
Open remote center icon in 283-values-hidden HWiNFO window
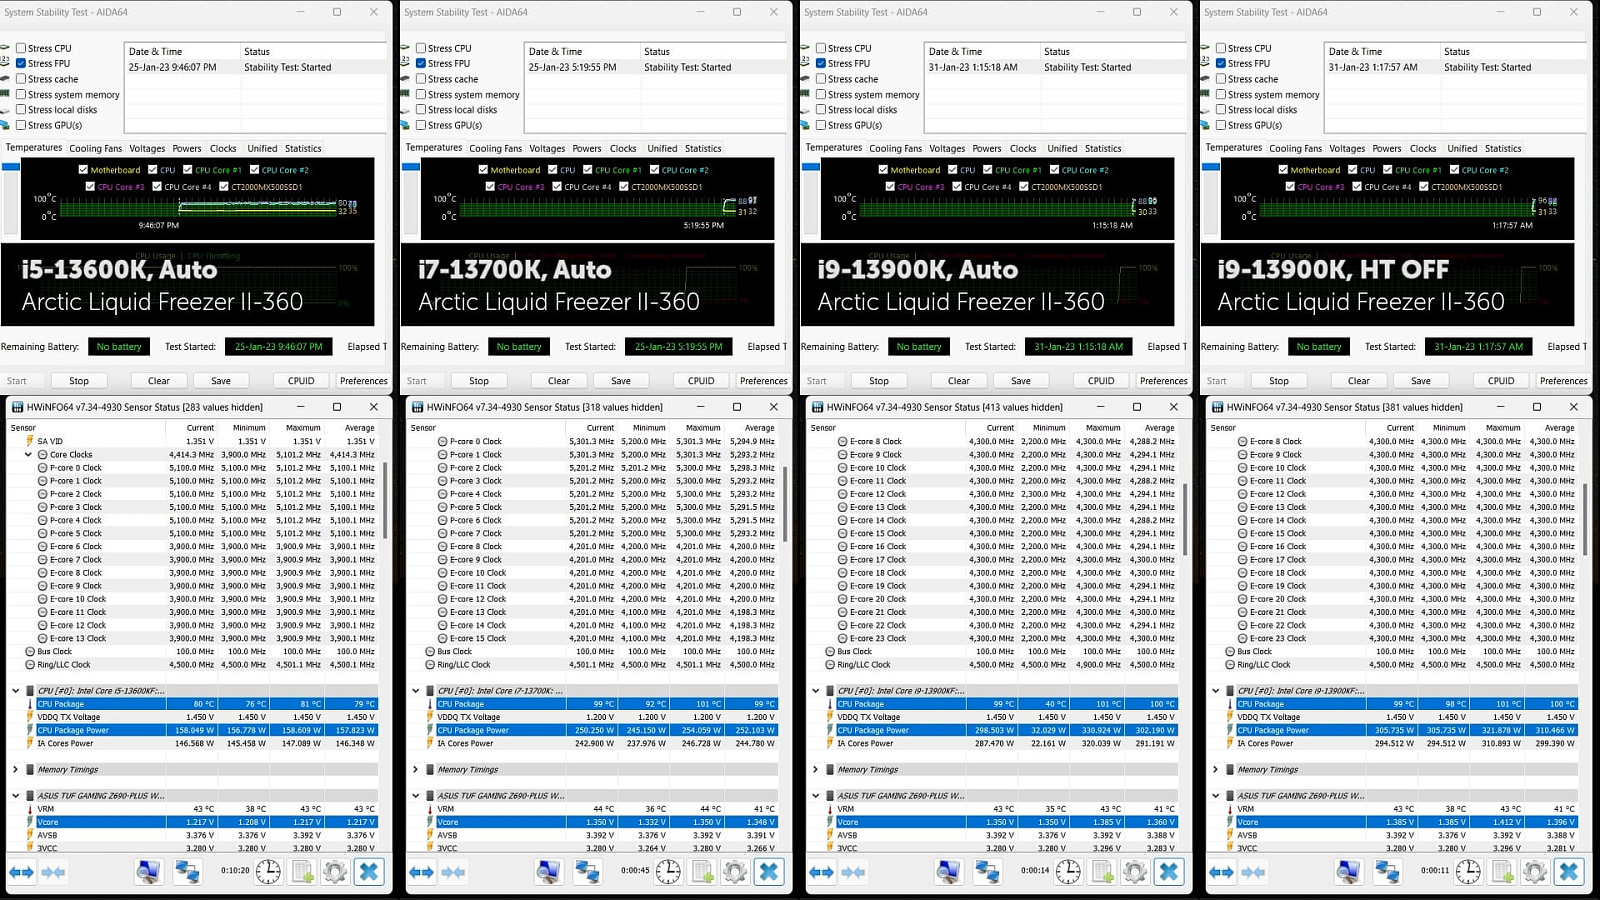pyautogui.click(x=187, y=872)
